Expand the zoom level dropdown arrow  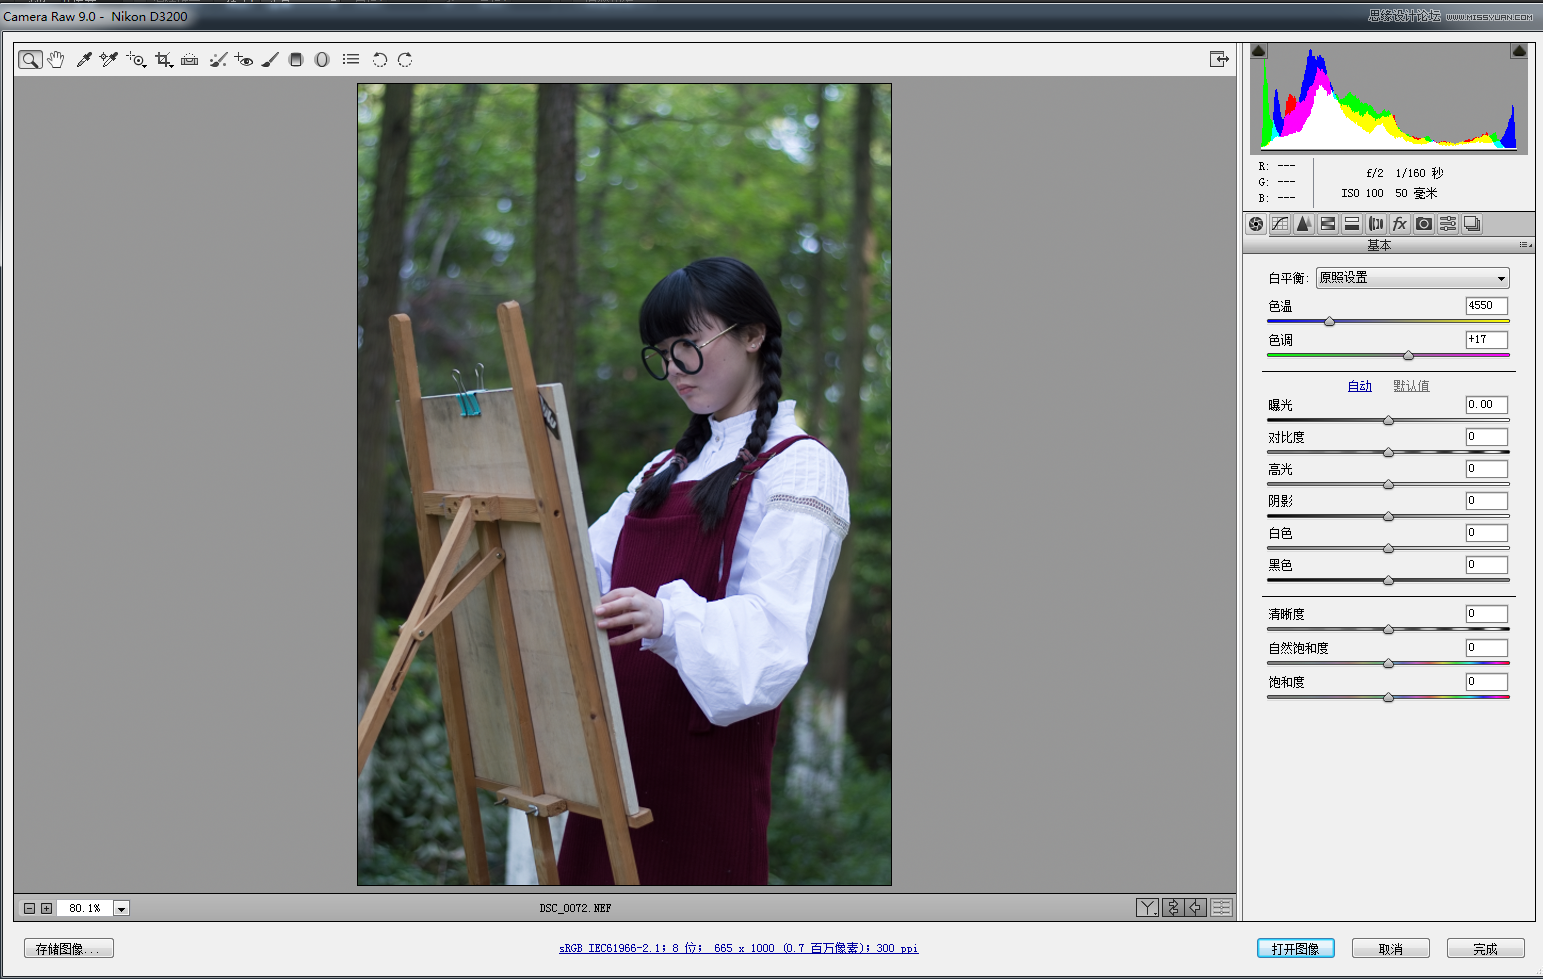point(121,909)
